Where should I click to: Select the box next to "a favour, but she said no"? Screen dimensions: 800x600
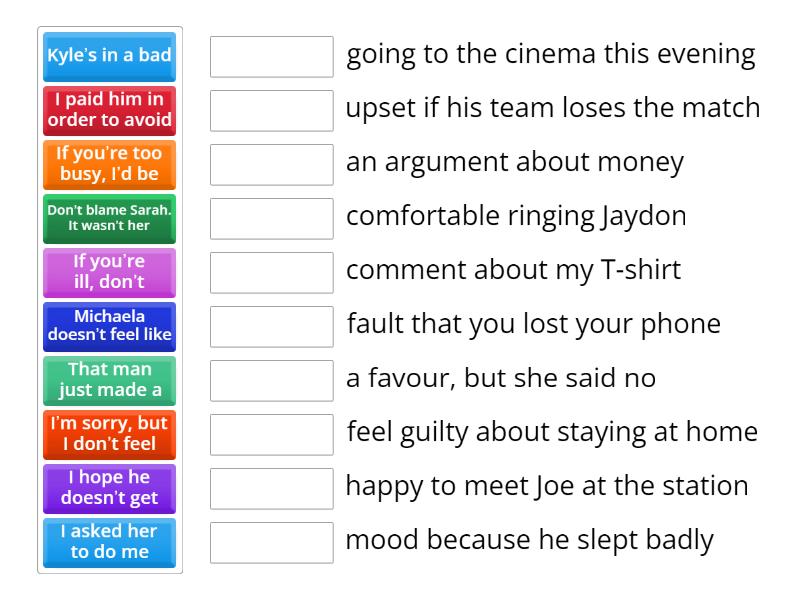[272, 380]
